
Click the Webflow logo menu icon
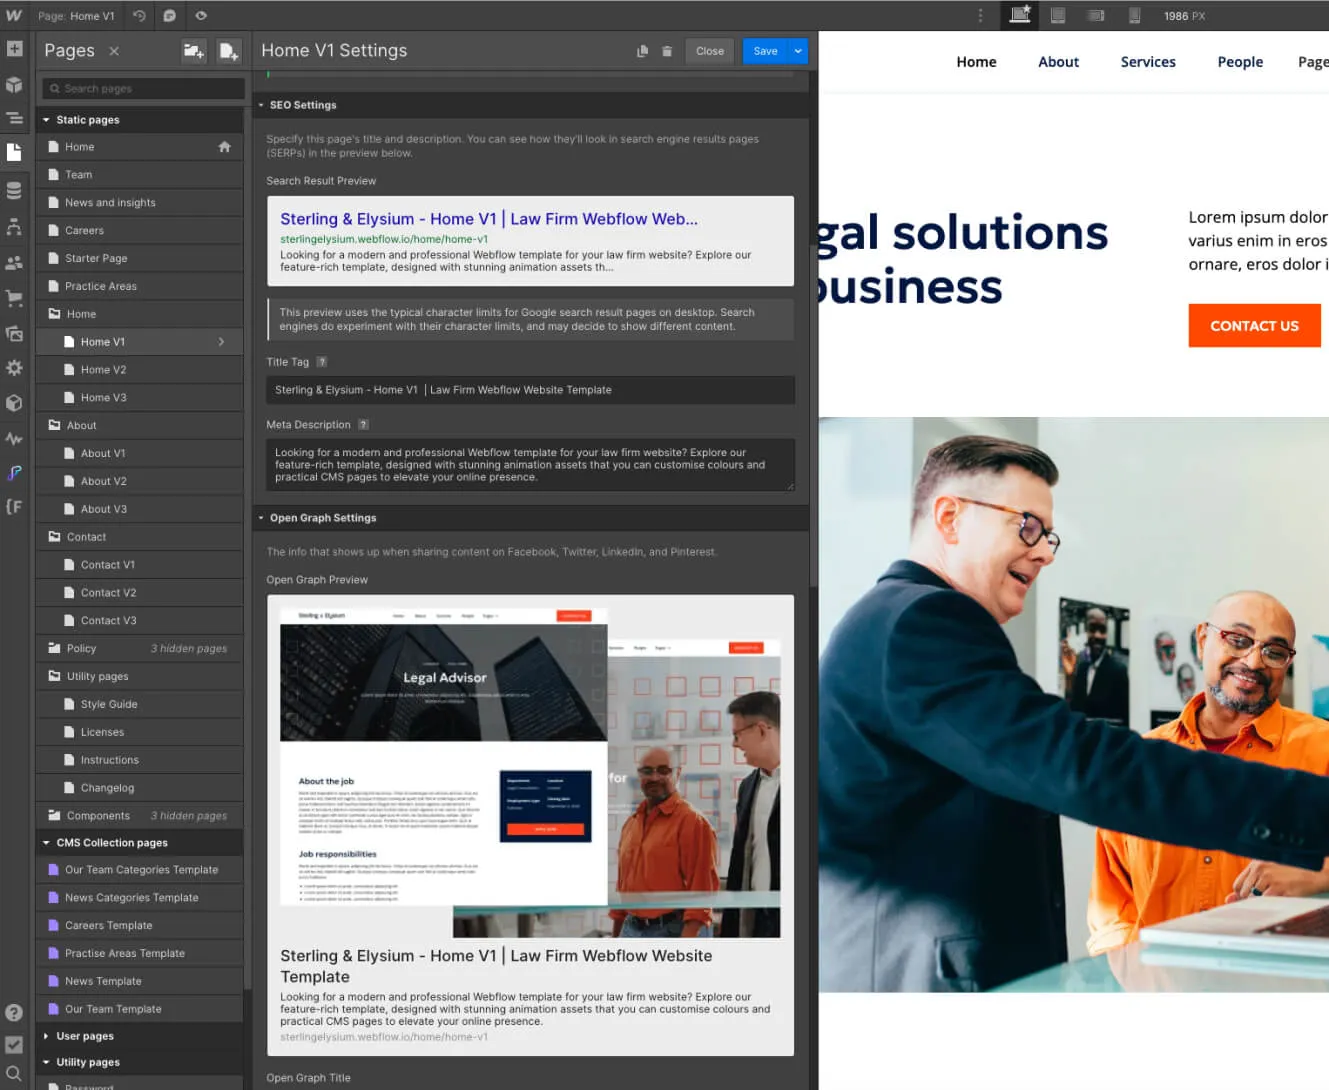(x=14, y=16)
